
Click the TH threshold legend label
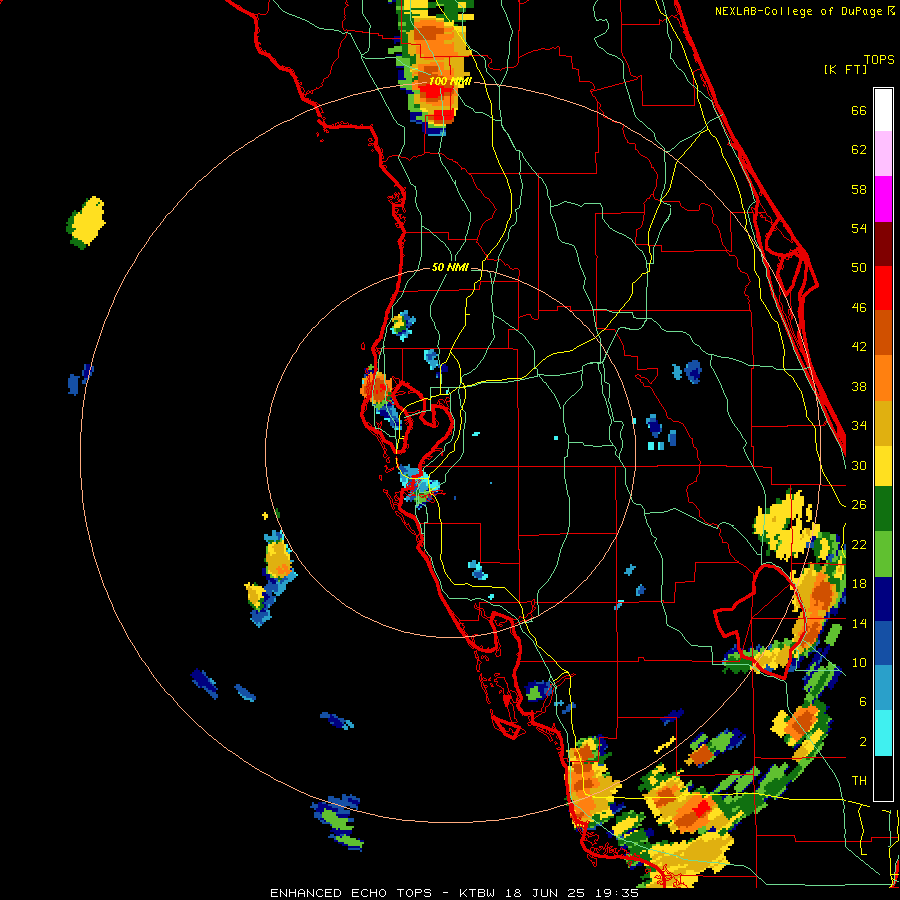859,781
